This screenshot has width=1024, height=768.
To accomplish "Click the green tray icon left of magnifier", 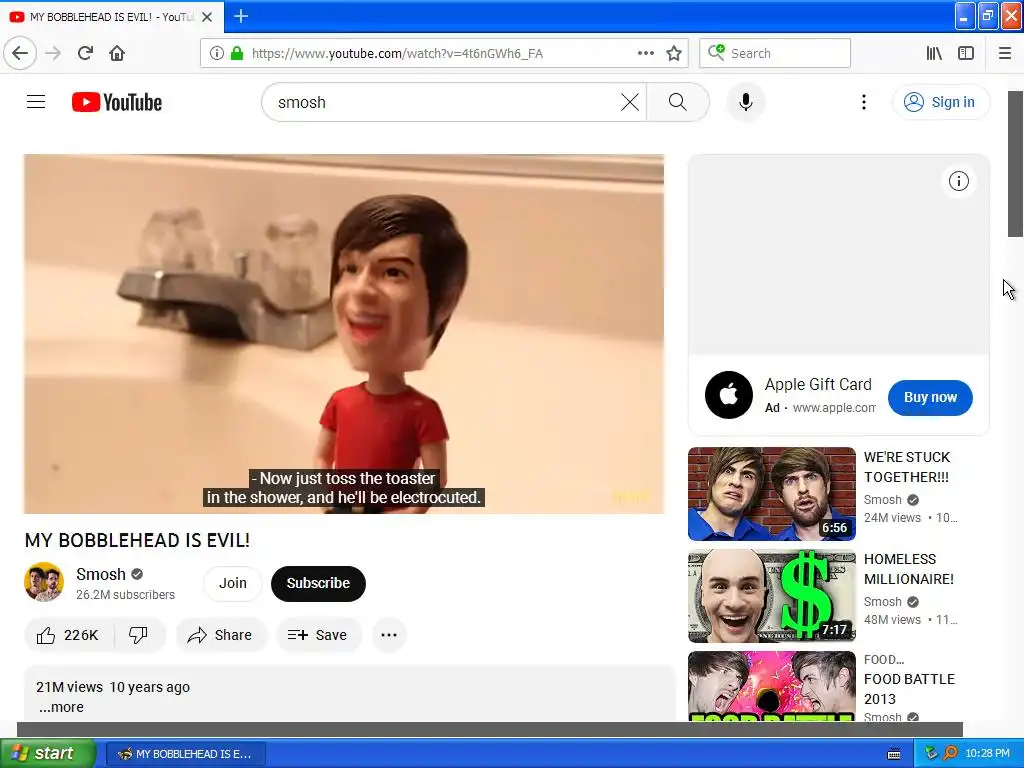I will [932, 754].
